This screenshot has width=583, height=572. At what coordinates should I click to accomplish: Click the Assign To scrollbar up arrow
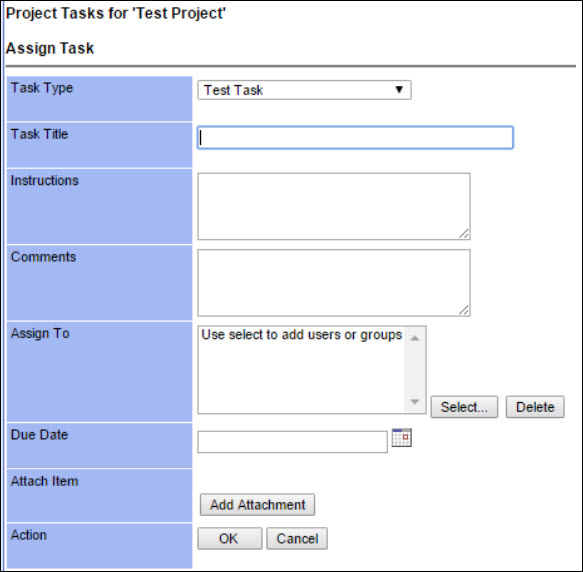415,338
